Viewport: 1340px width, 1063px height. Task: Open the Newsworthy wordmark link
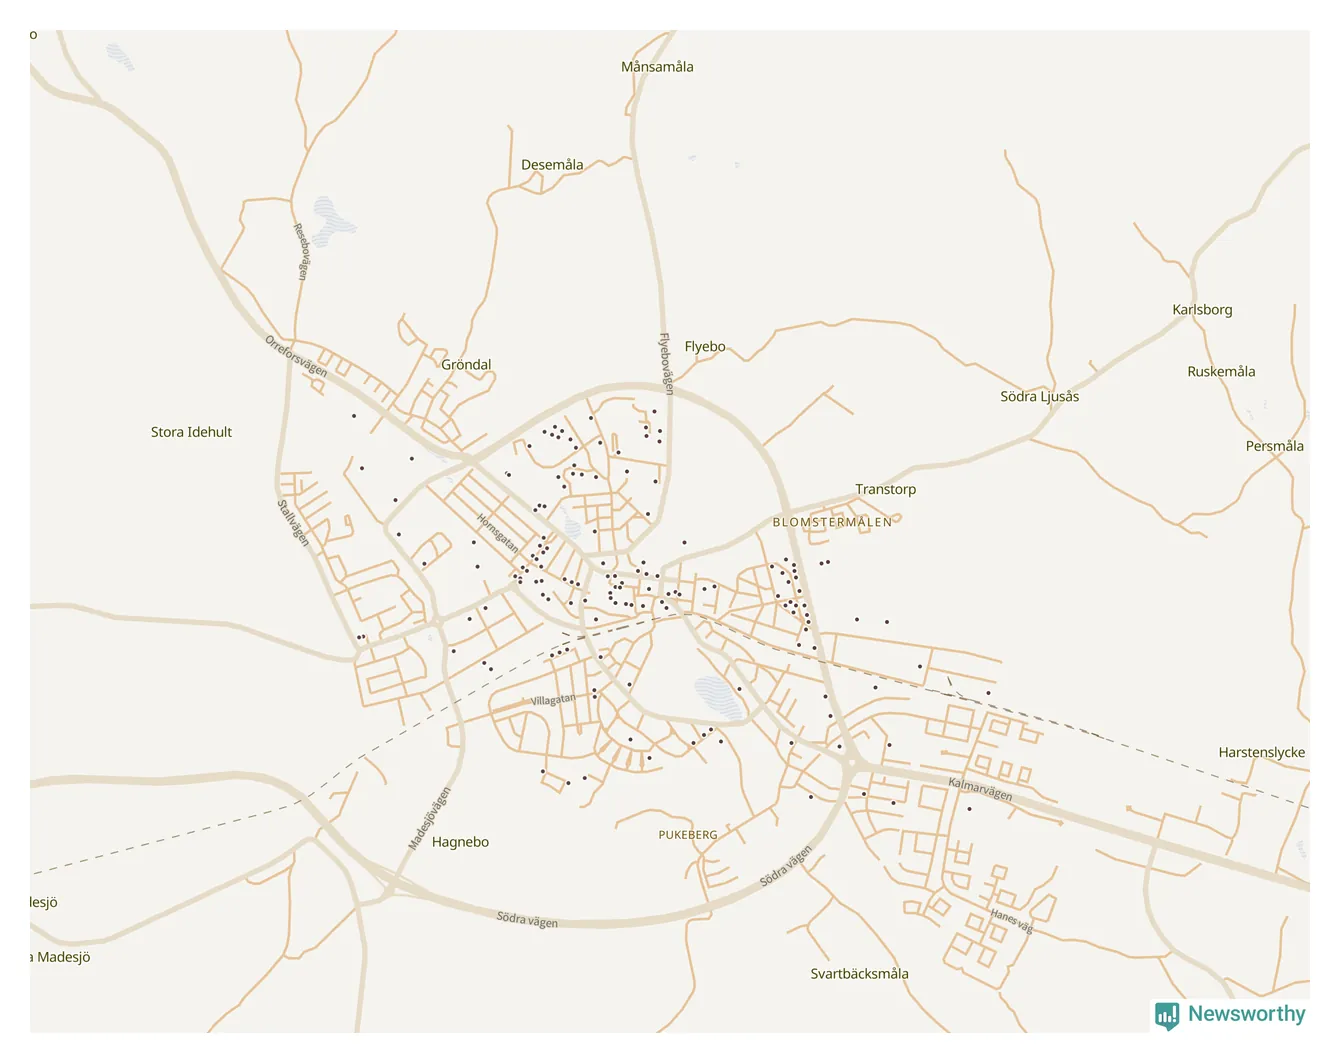[1246, 1014]
